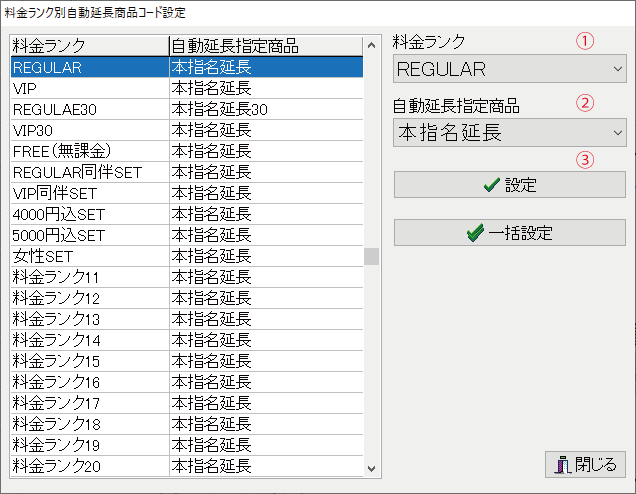Screen dimensions: 636x494
Task: Select the 料金ランク19 row
Action: coord(187,447)
